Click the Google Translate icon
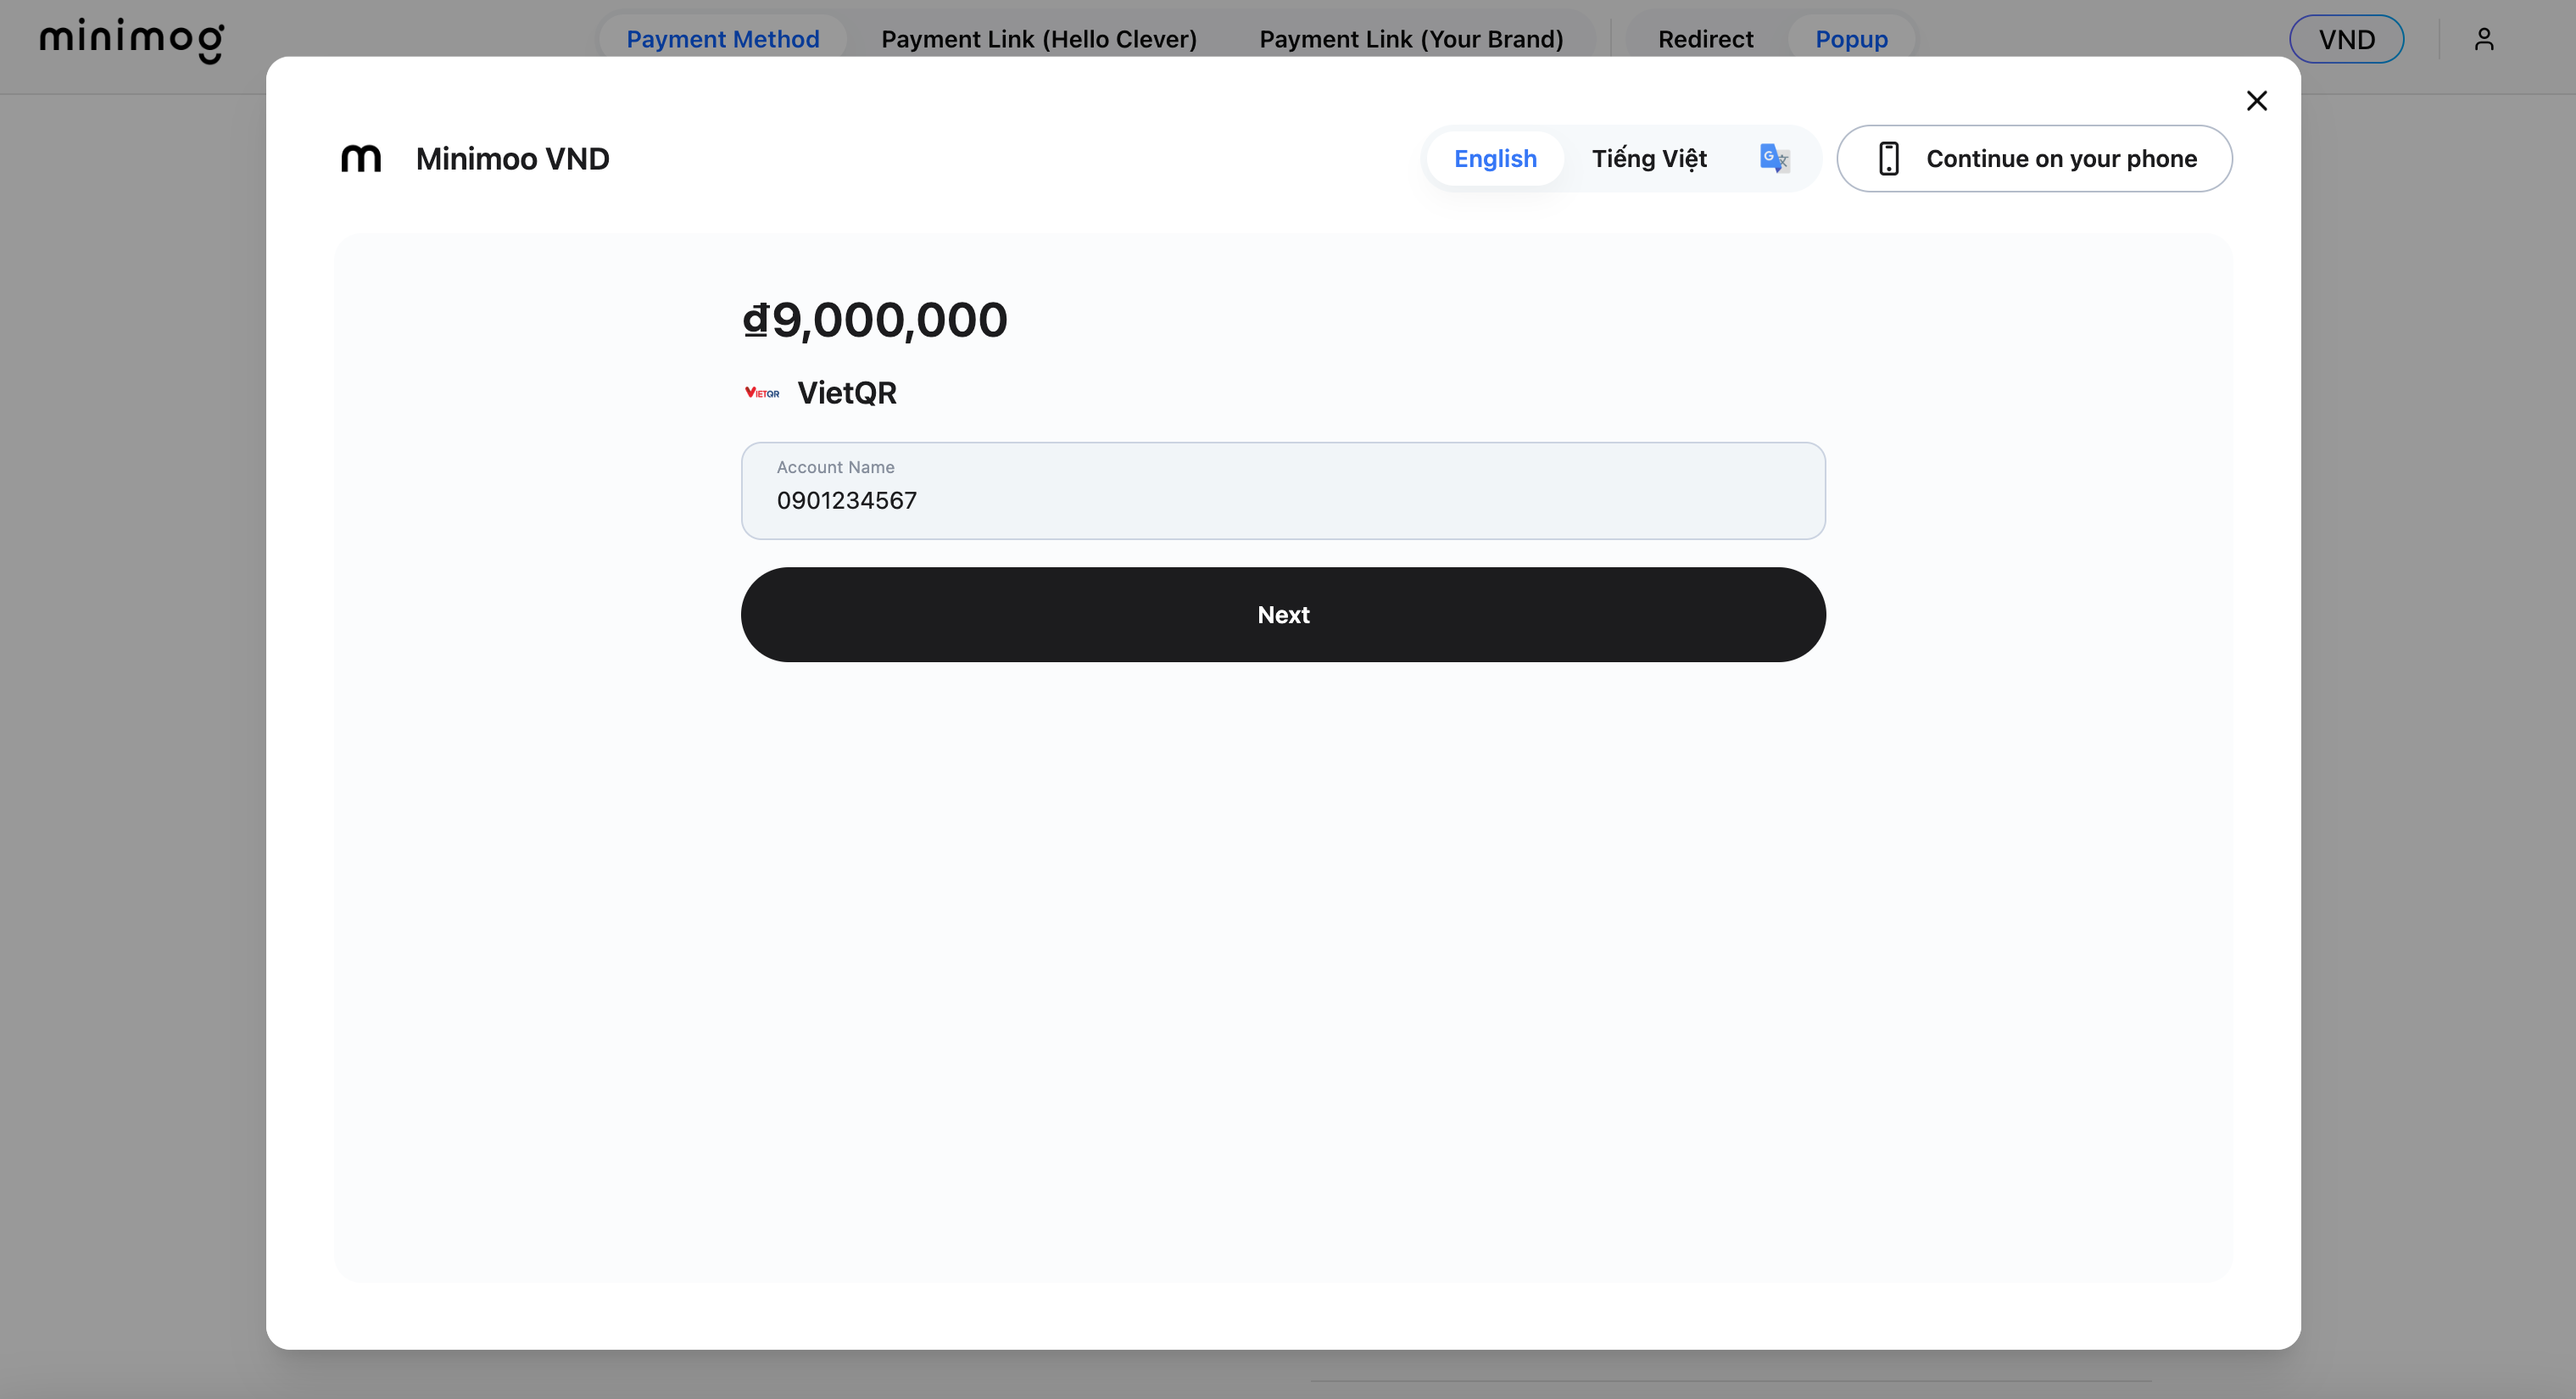Screen dimensions: 2576x1399 pos(1774,158)
